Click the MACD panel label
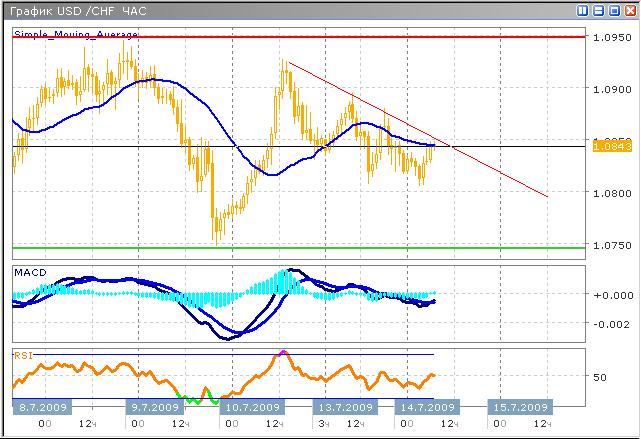The width and height of the screenshot is (641, 439). coord(30,273)
